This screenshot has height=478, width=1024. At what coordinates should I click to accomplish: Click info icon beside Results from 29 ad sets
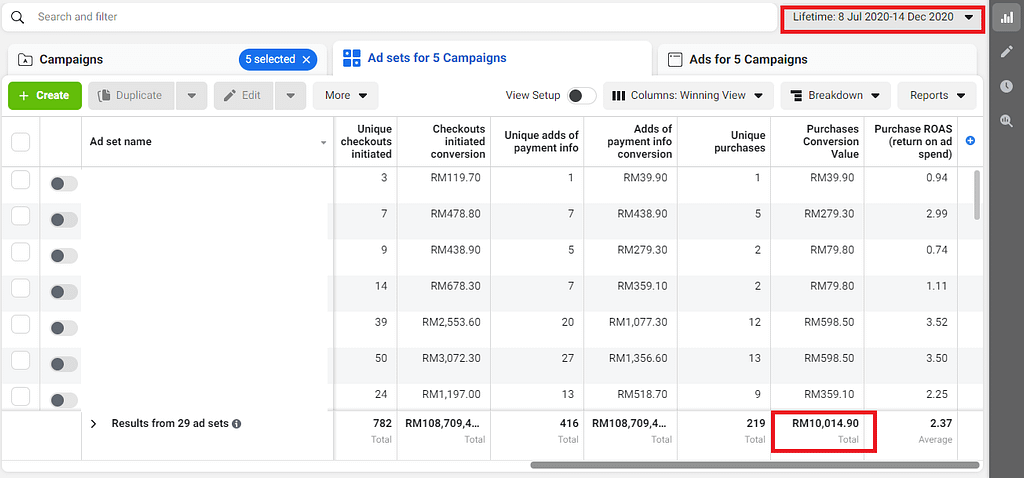[237, 424]
